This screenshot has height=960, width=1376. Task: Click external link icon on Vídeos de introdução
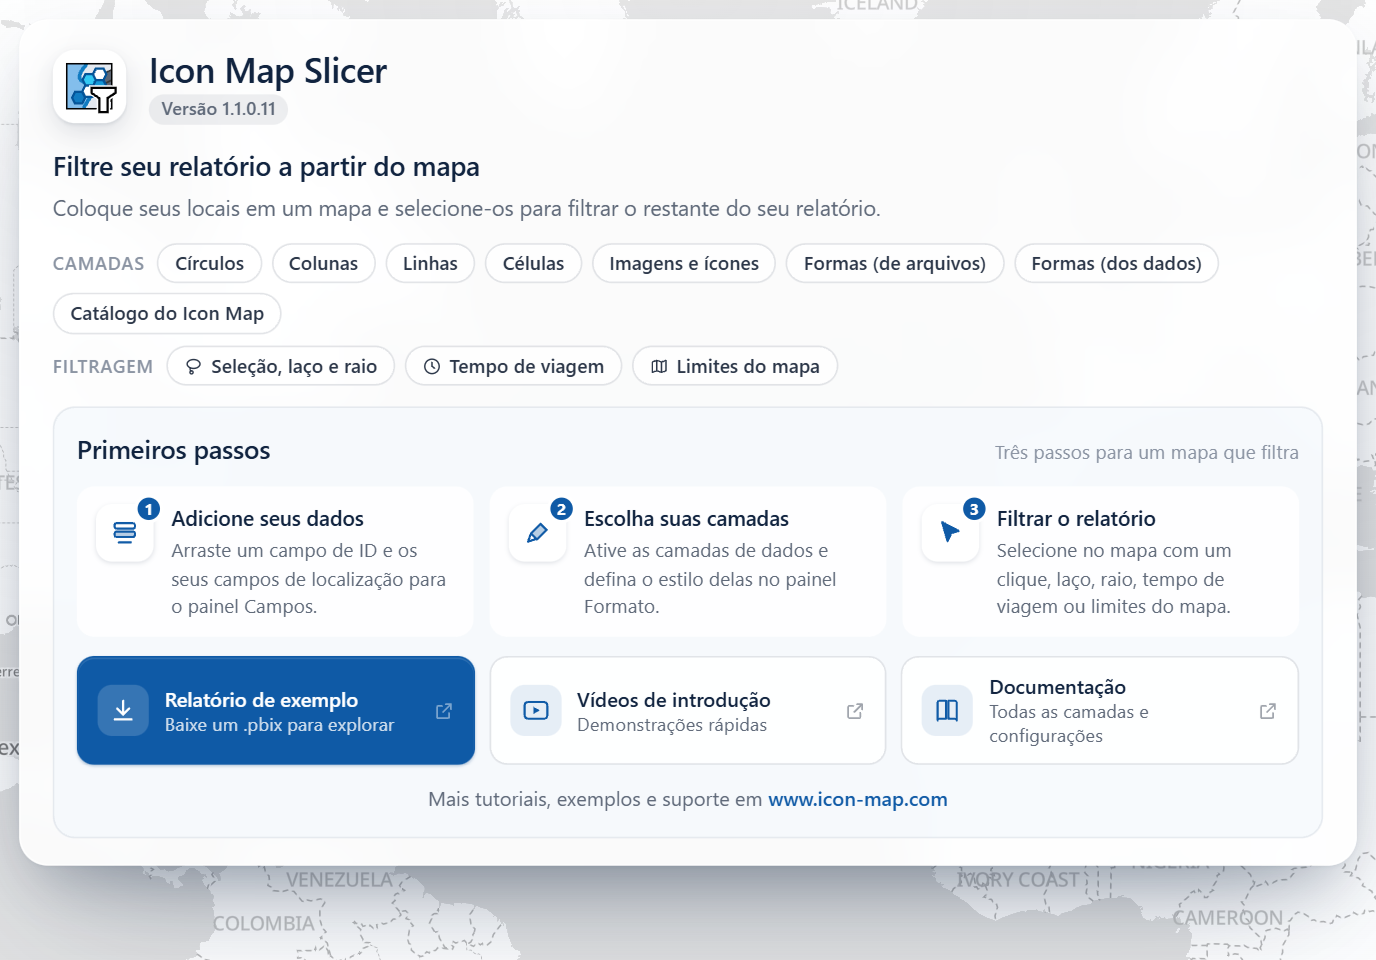coord(855,711)
